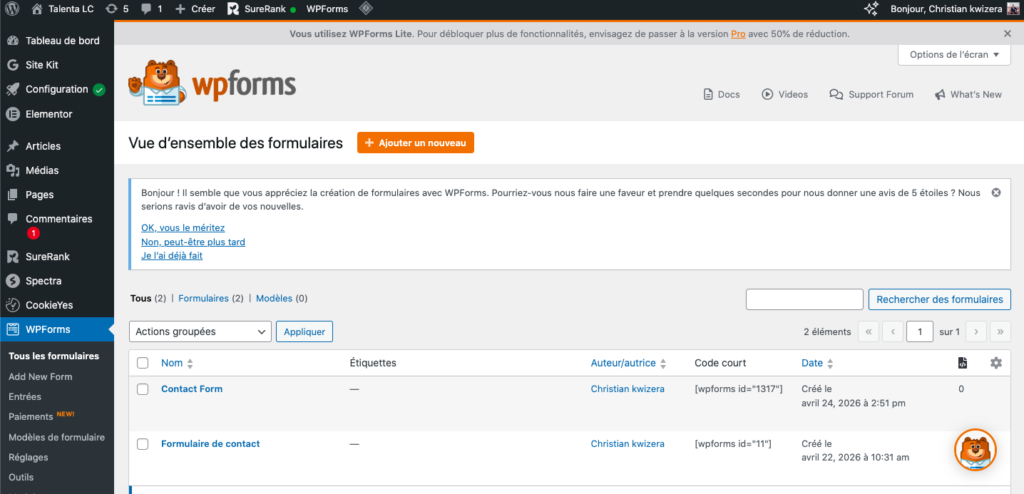Open the 5 pending updates icon

tap(117, 9)
